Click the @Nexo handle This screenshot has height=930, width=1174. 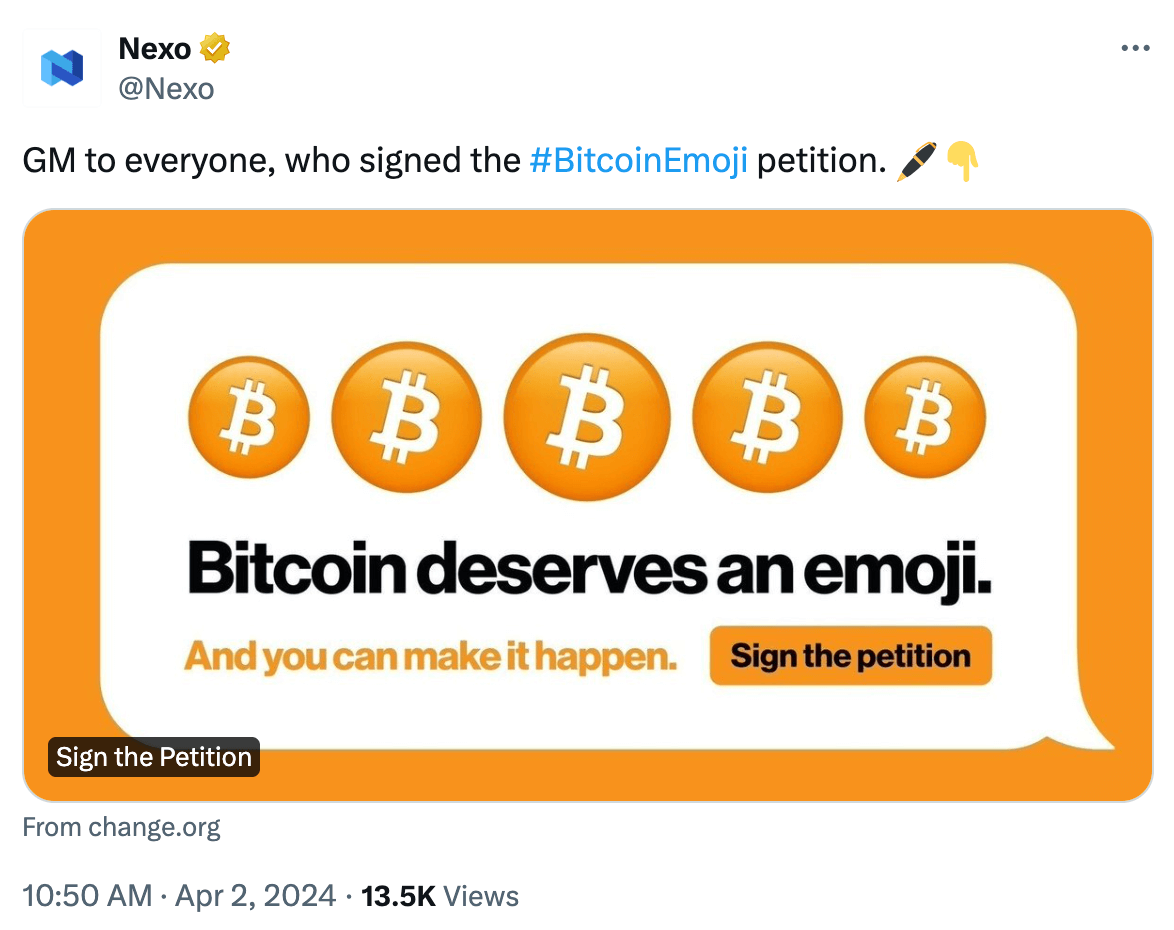point(167,88)
